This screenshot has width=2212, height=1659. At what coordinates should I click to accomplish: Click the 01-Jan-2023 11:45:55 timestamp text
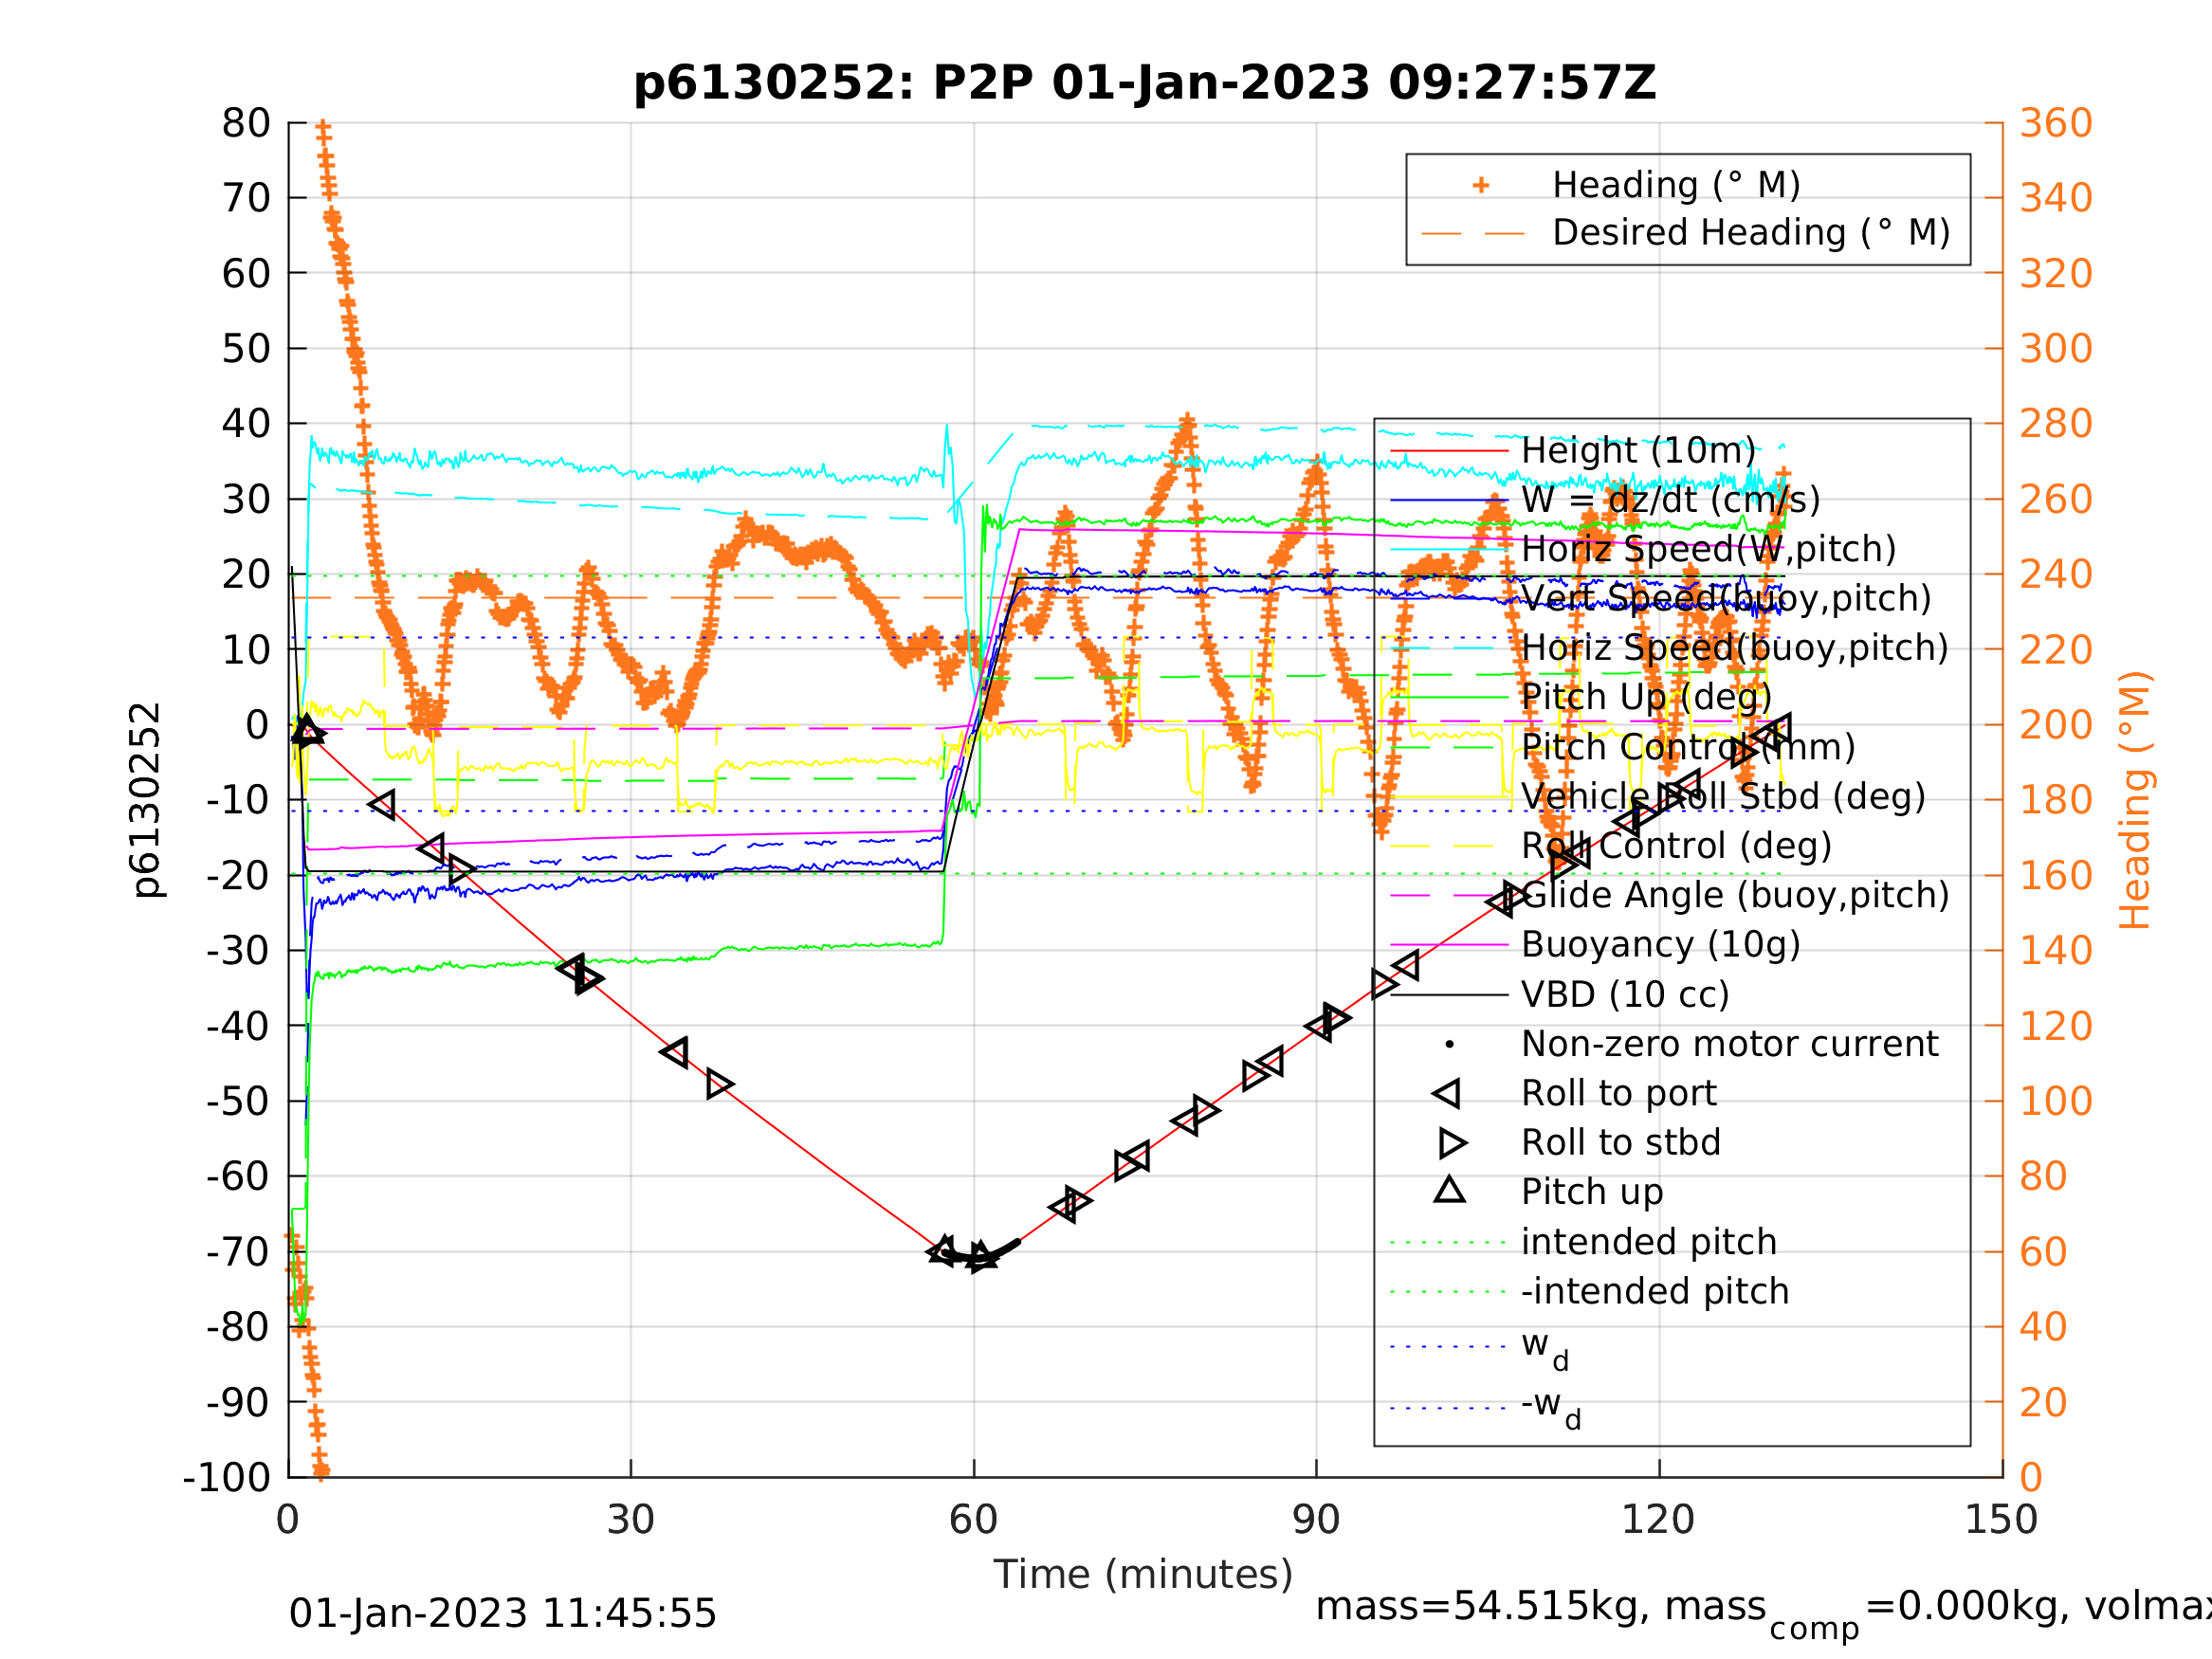(x=502, y=1614)
